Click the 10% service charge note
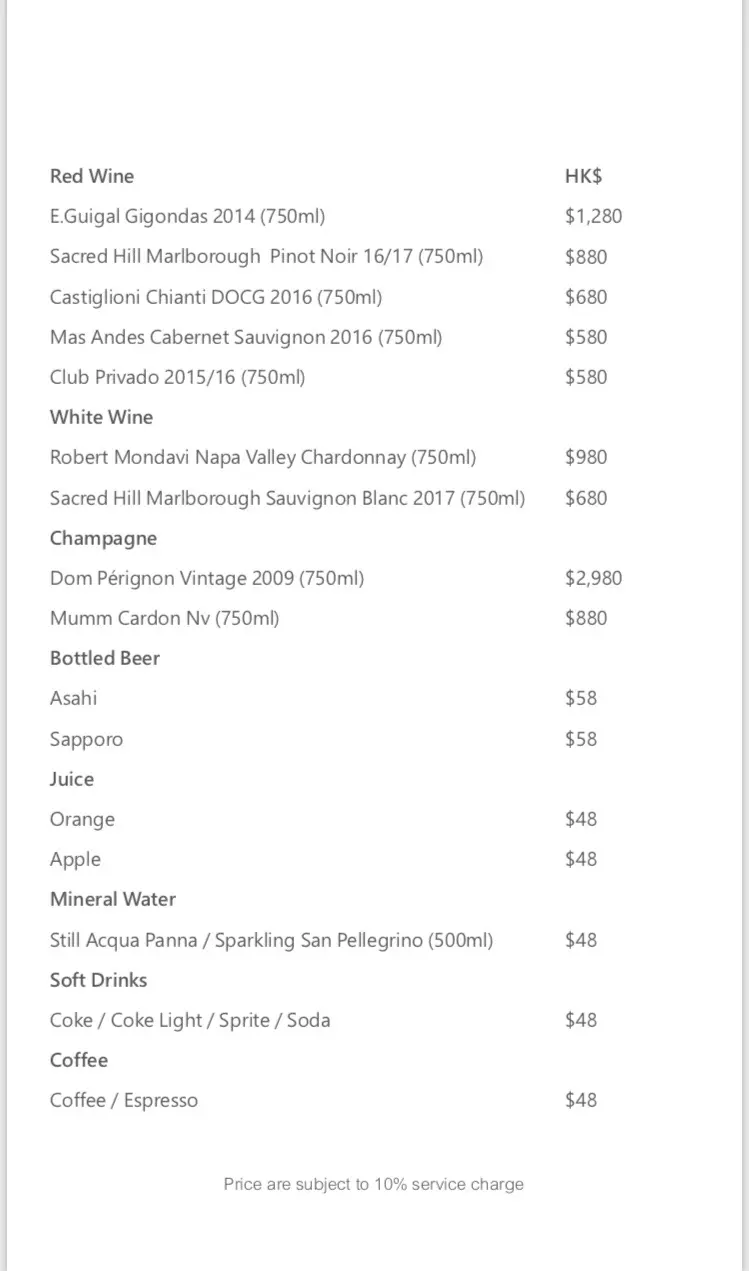 [373, 1184]
